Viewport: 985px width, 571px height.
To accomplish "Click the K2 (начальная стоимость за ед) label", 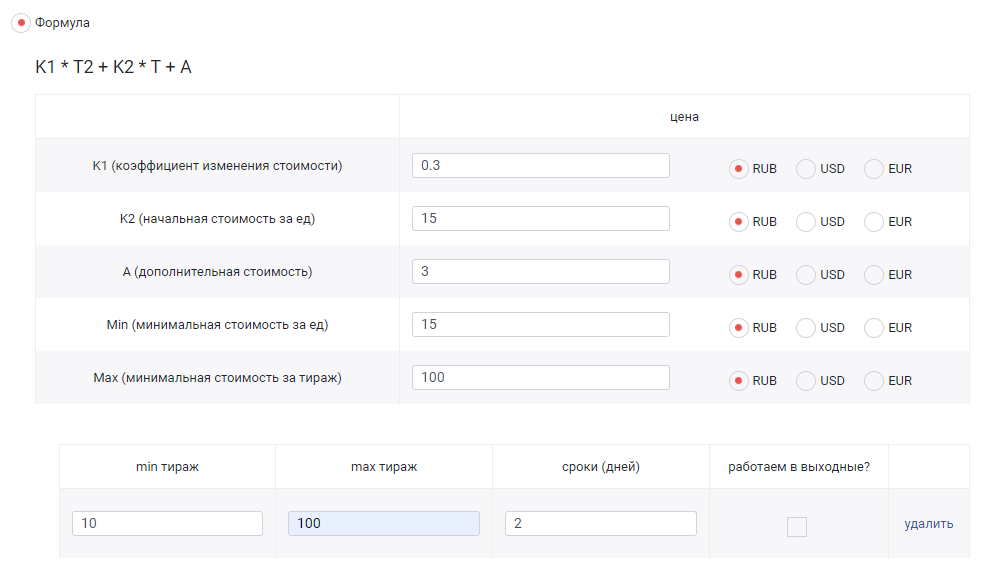I will click(x=217, y=219).
